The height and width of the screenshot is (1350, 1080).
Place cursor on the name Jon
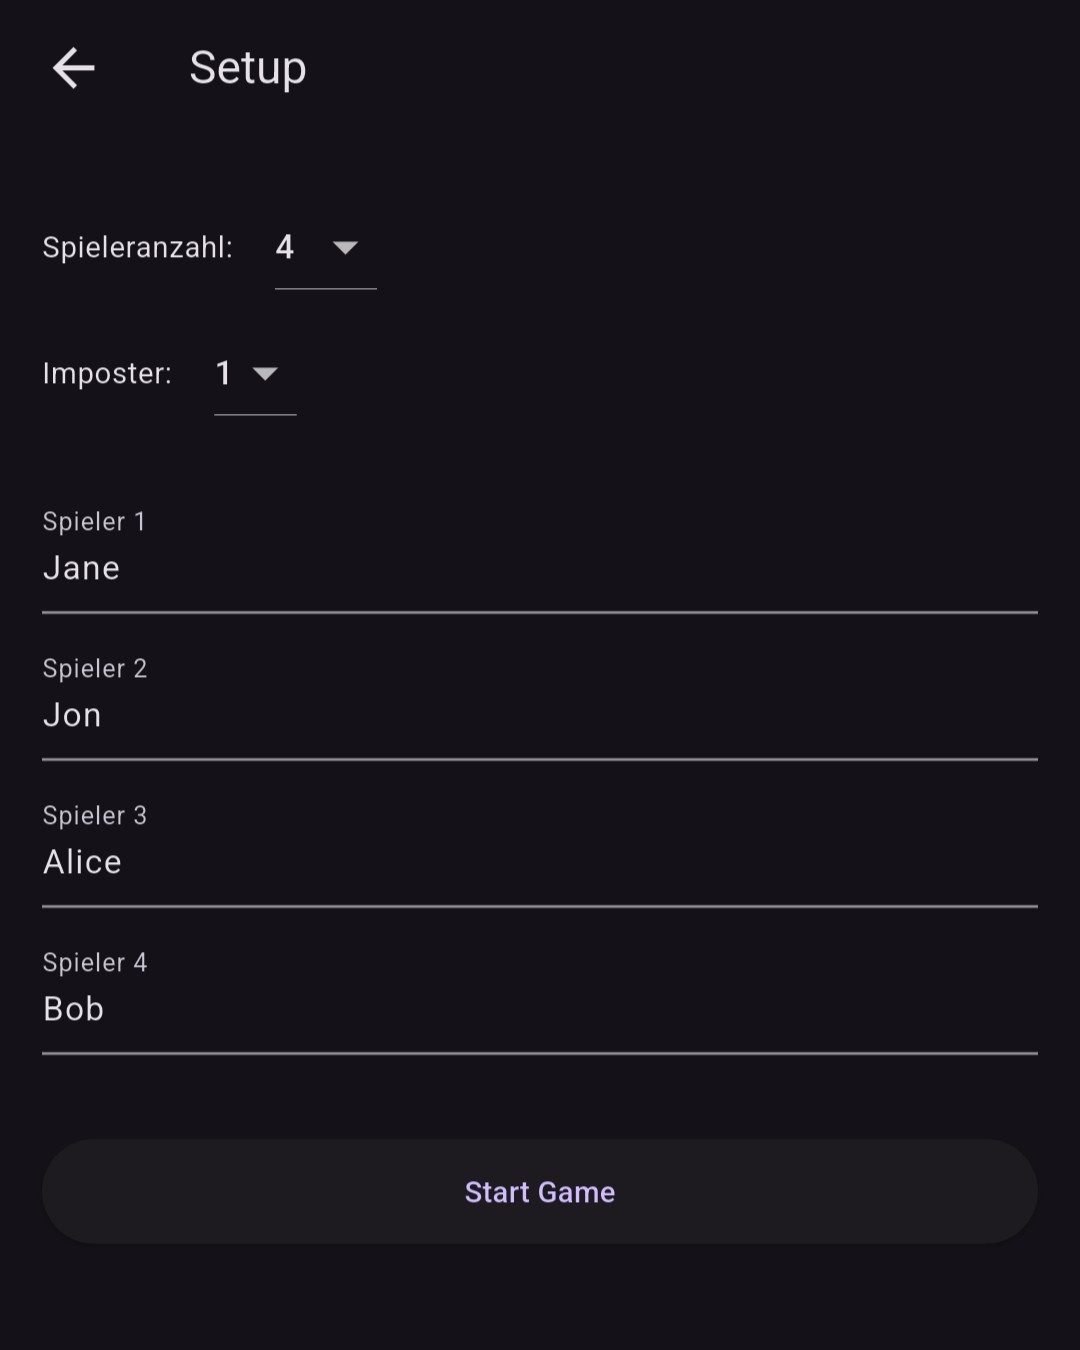[x=72, y=715]
